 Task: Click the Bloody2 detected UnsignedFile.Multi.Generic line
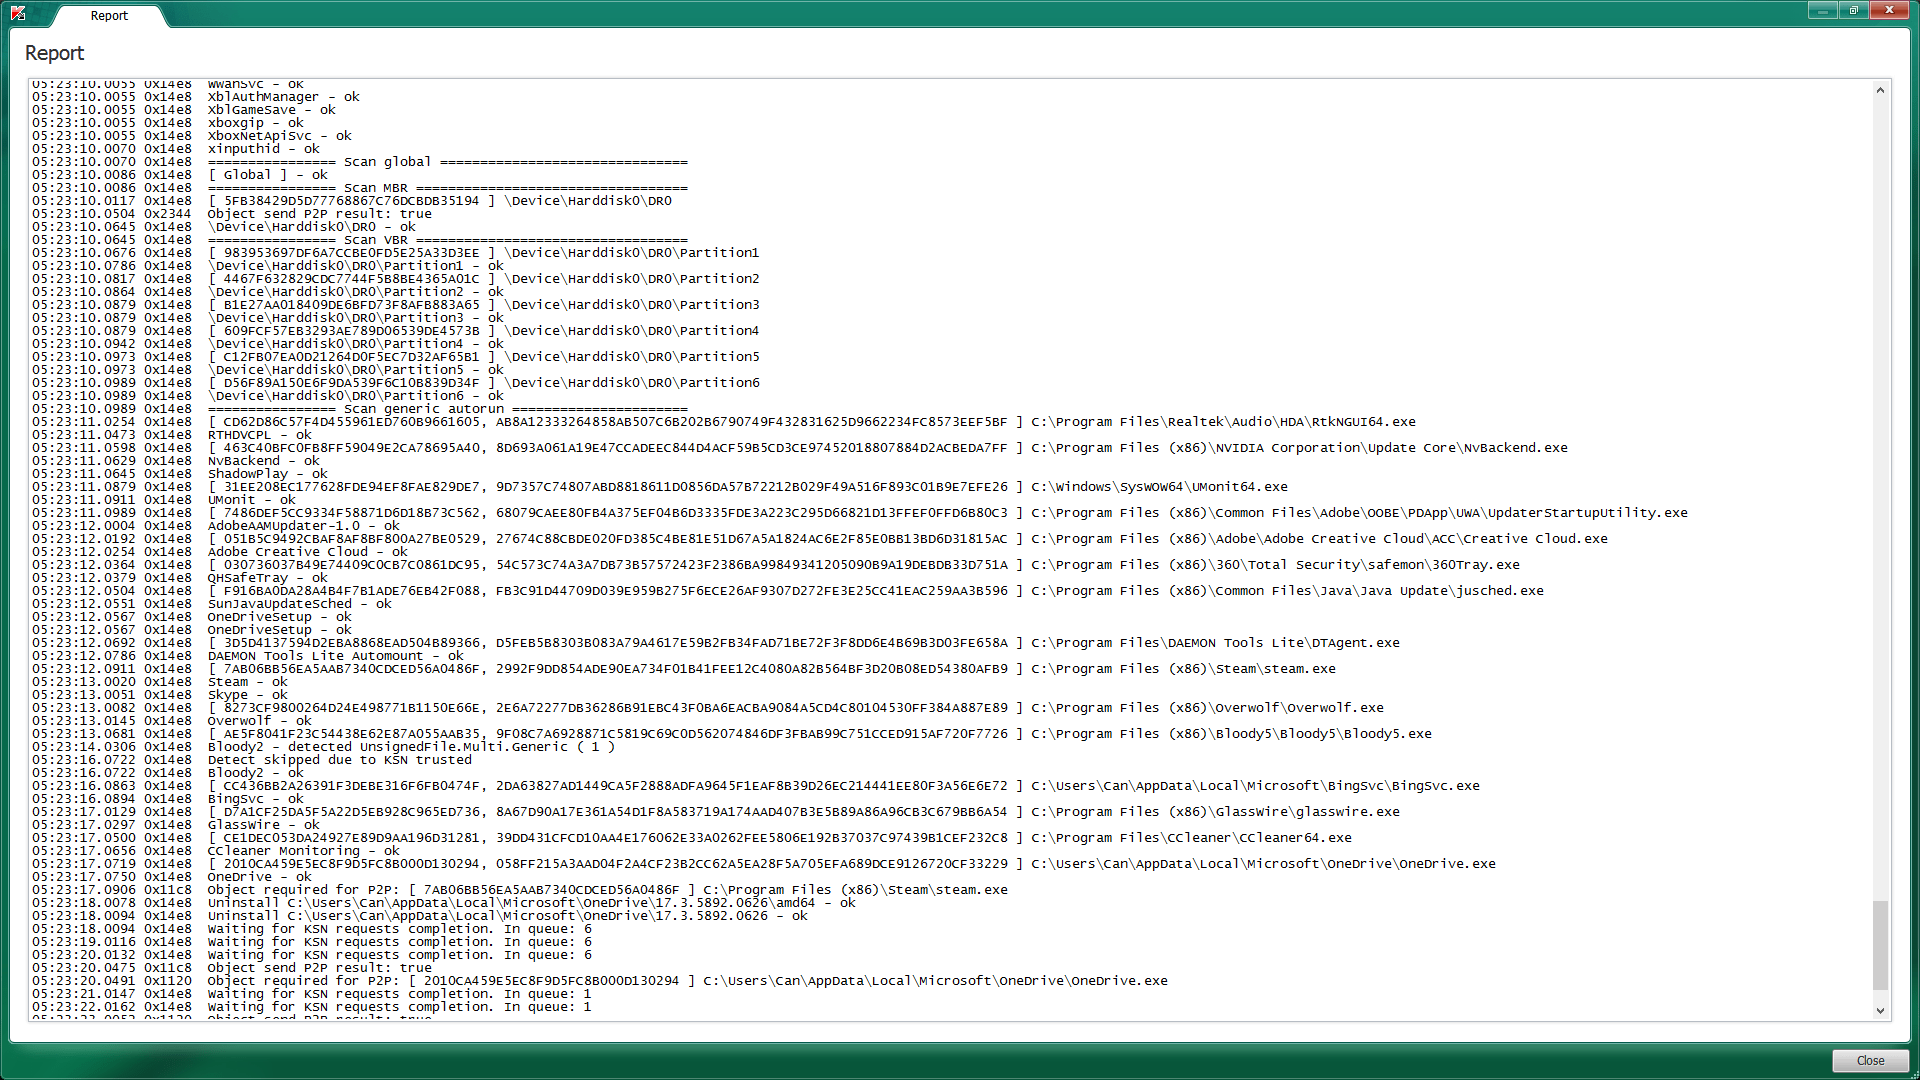tap(410, 747)
